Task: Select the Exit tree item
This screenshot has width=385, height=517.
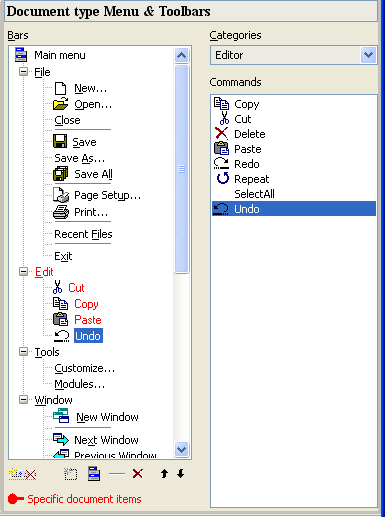Action: pos(63,256)
